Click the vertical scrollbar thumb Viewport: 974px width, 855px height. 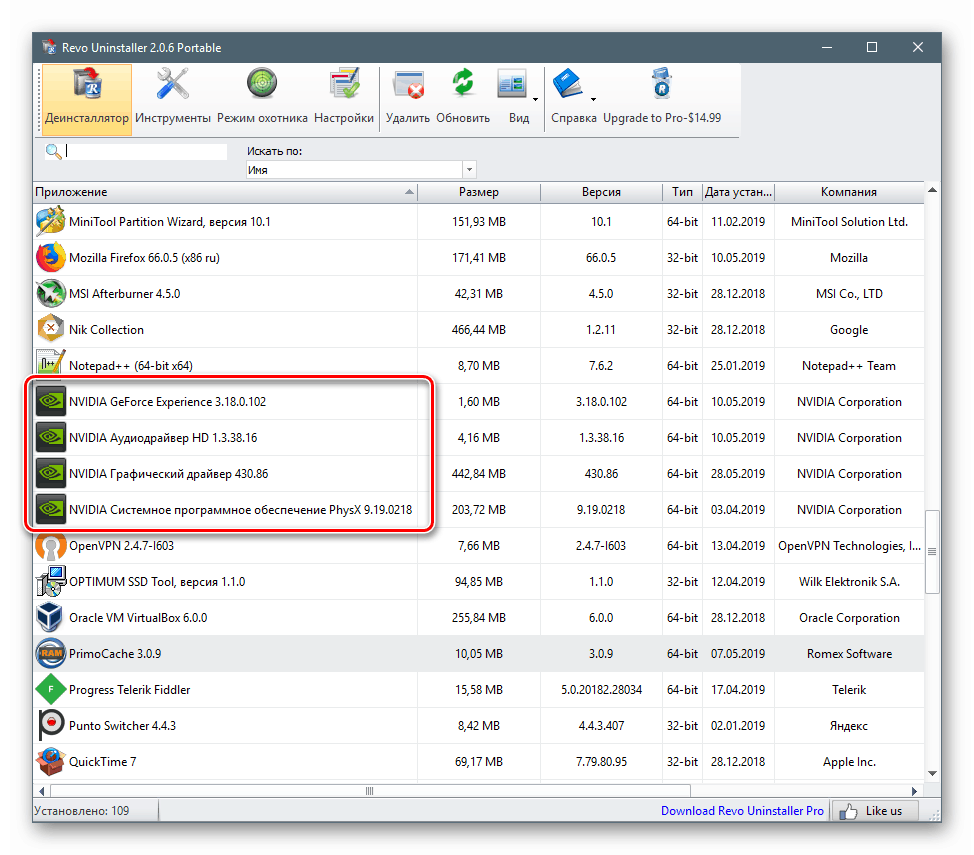pyautogui.click(x=932, y=552)
